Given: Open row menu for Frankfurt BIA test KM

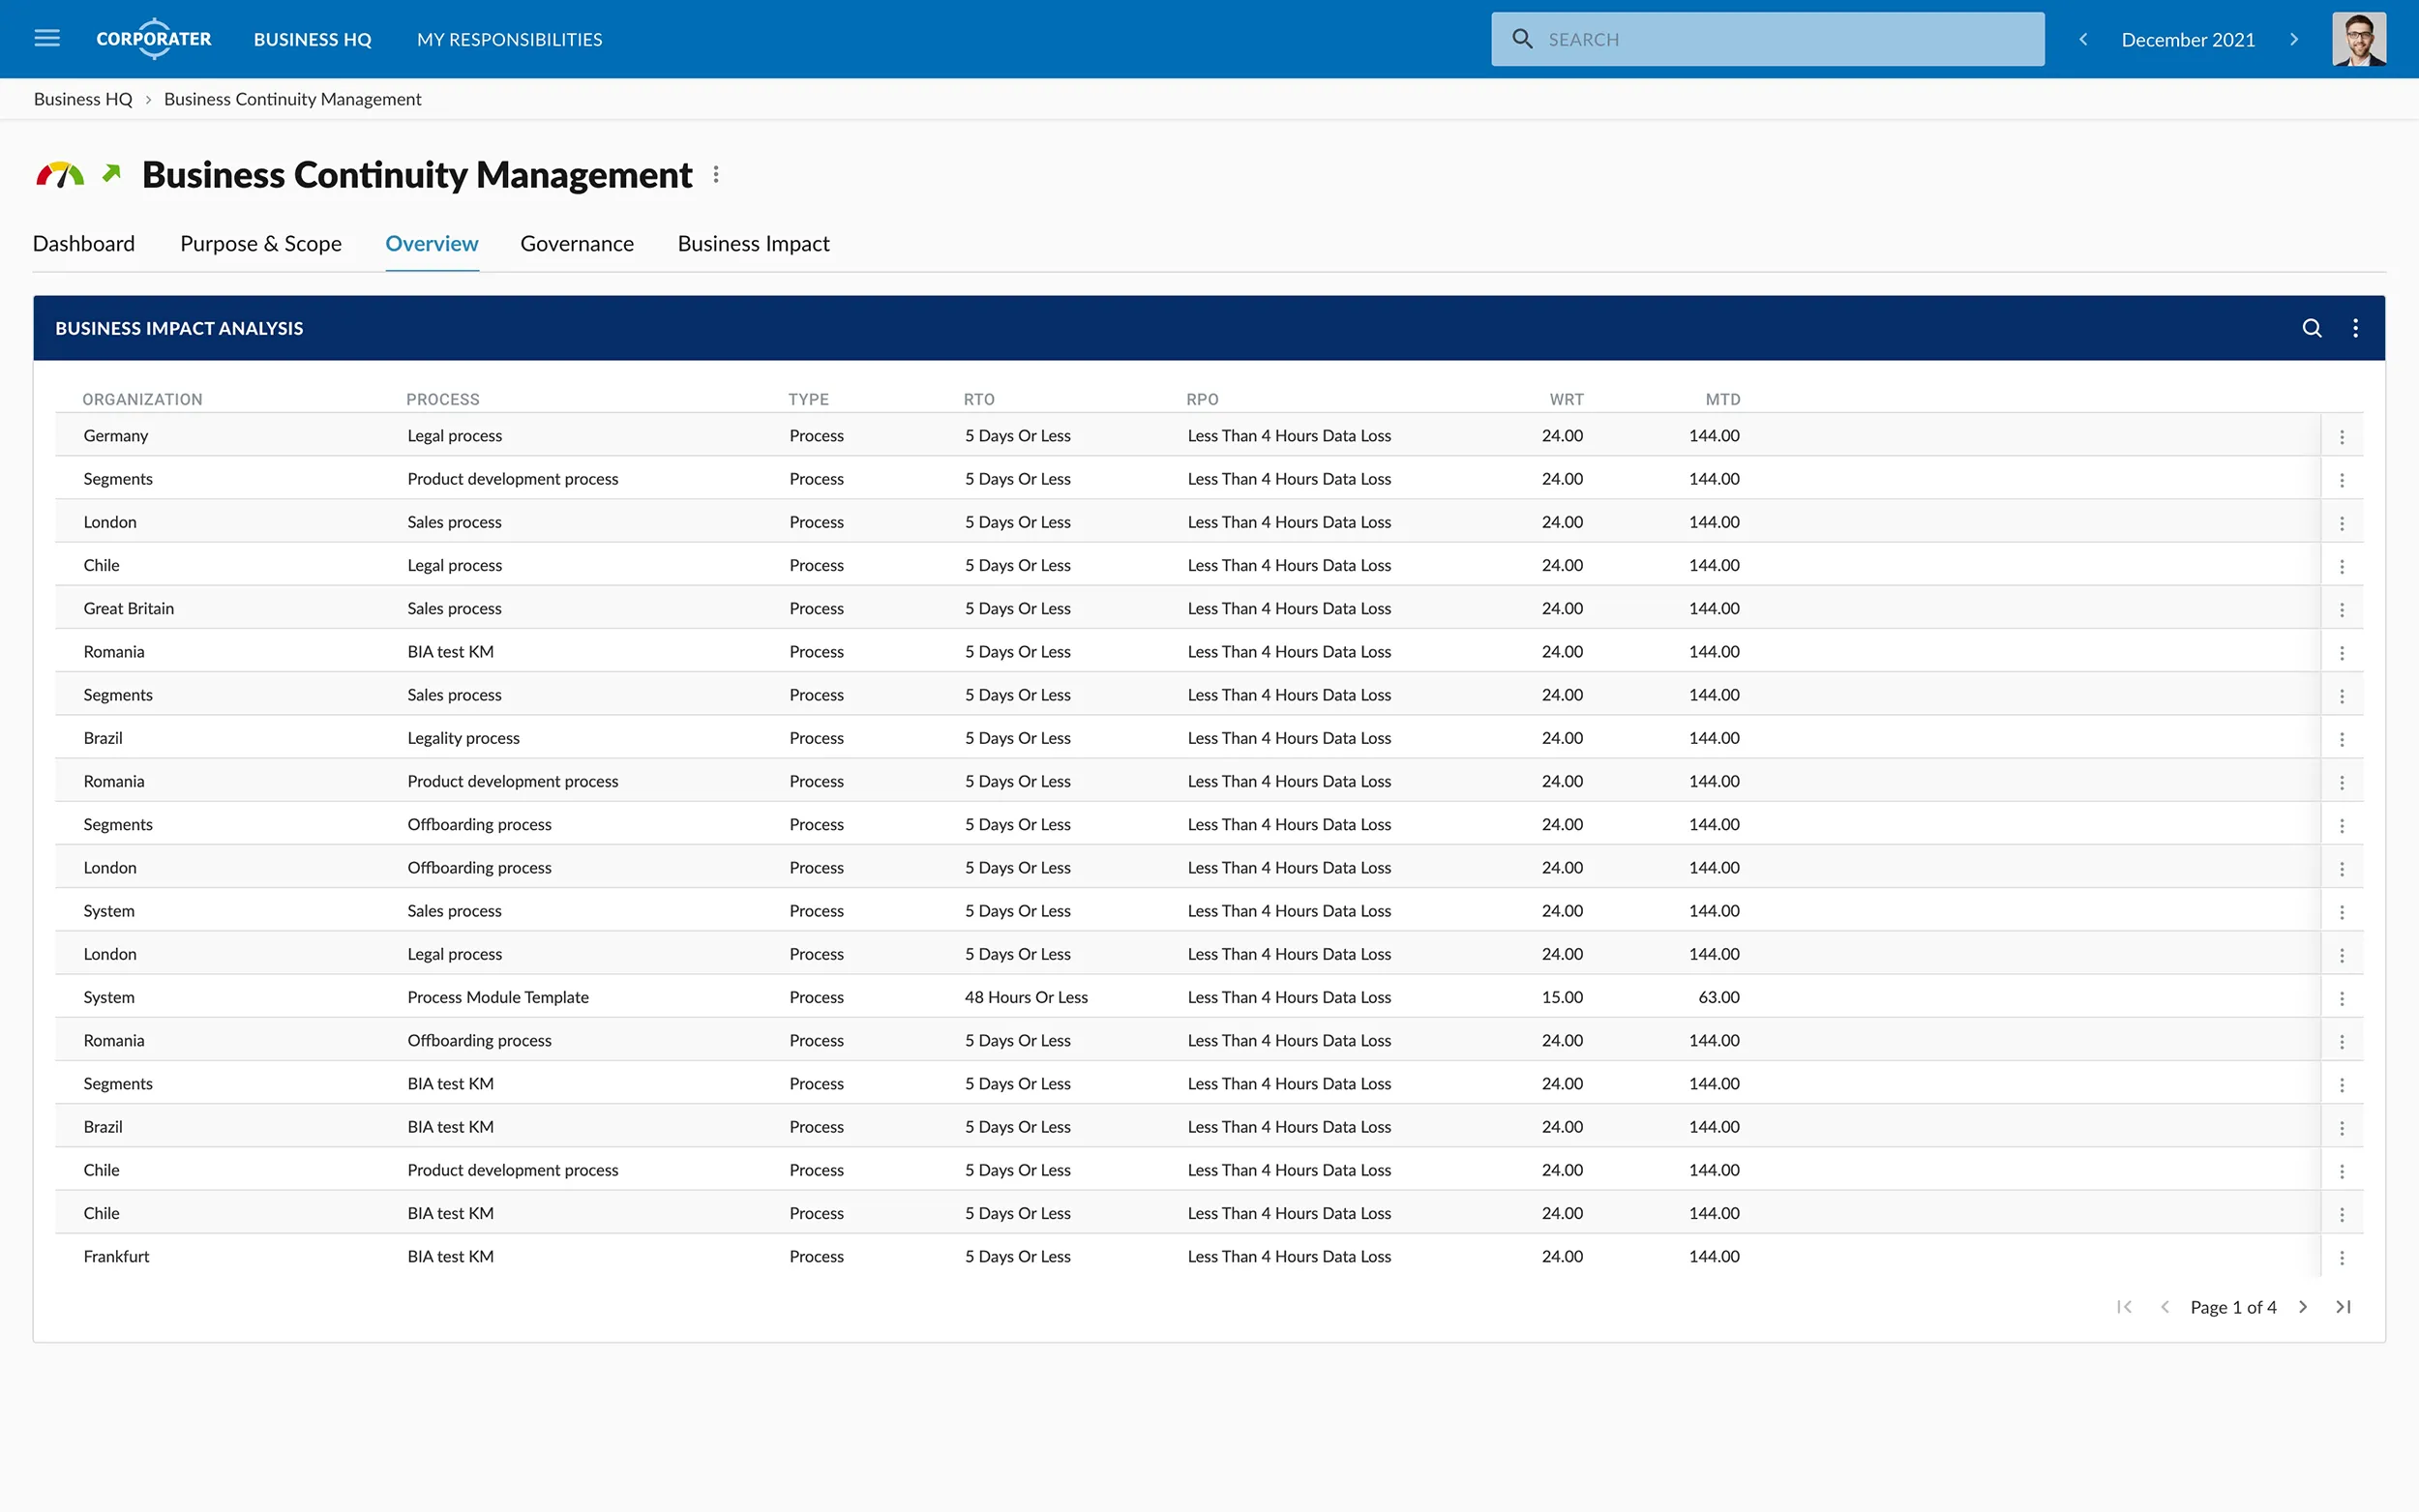Looking at the screenshot, I should (2341, 1257).
